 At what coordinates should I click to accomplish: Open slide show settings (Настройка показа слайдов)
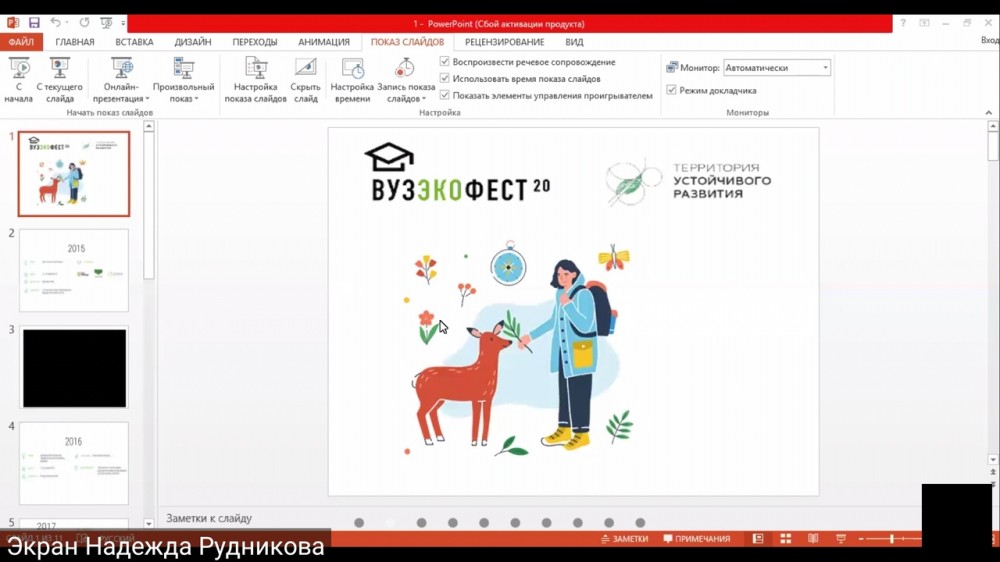point(256,78)
